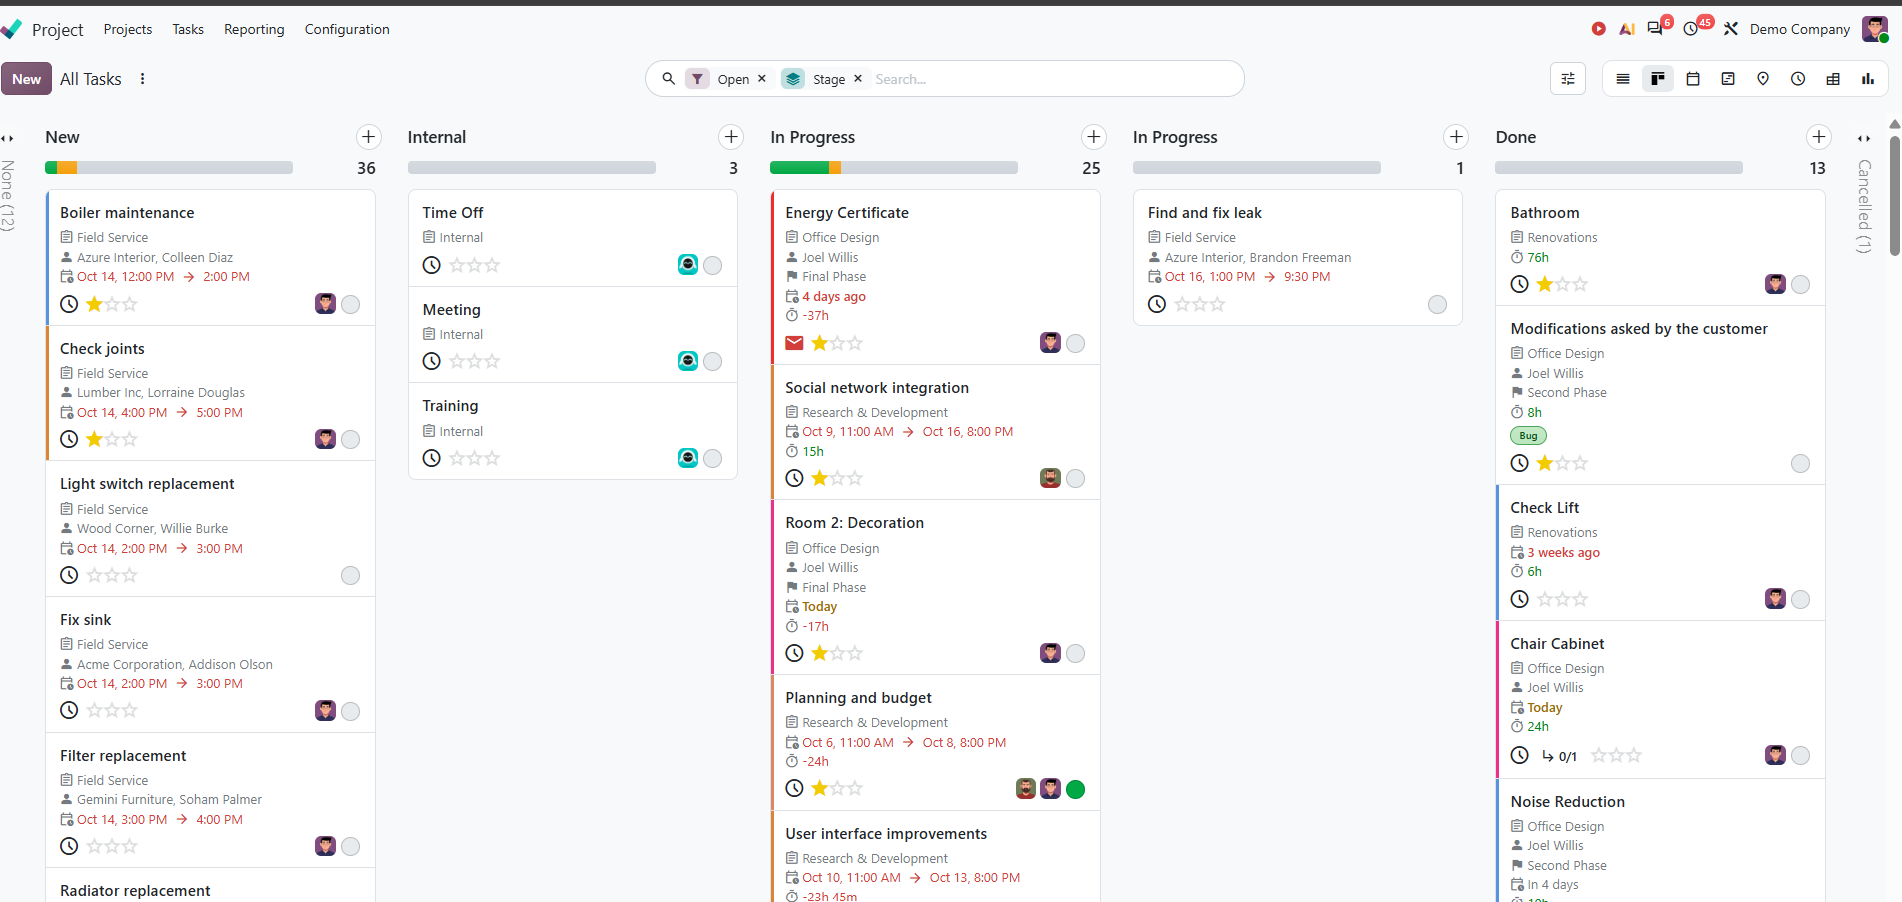Open the Map view
Viewport: 1902px width, 902px height.
pos(1763,79)
